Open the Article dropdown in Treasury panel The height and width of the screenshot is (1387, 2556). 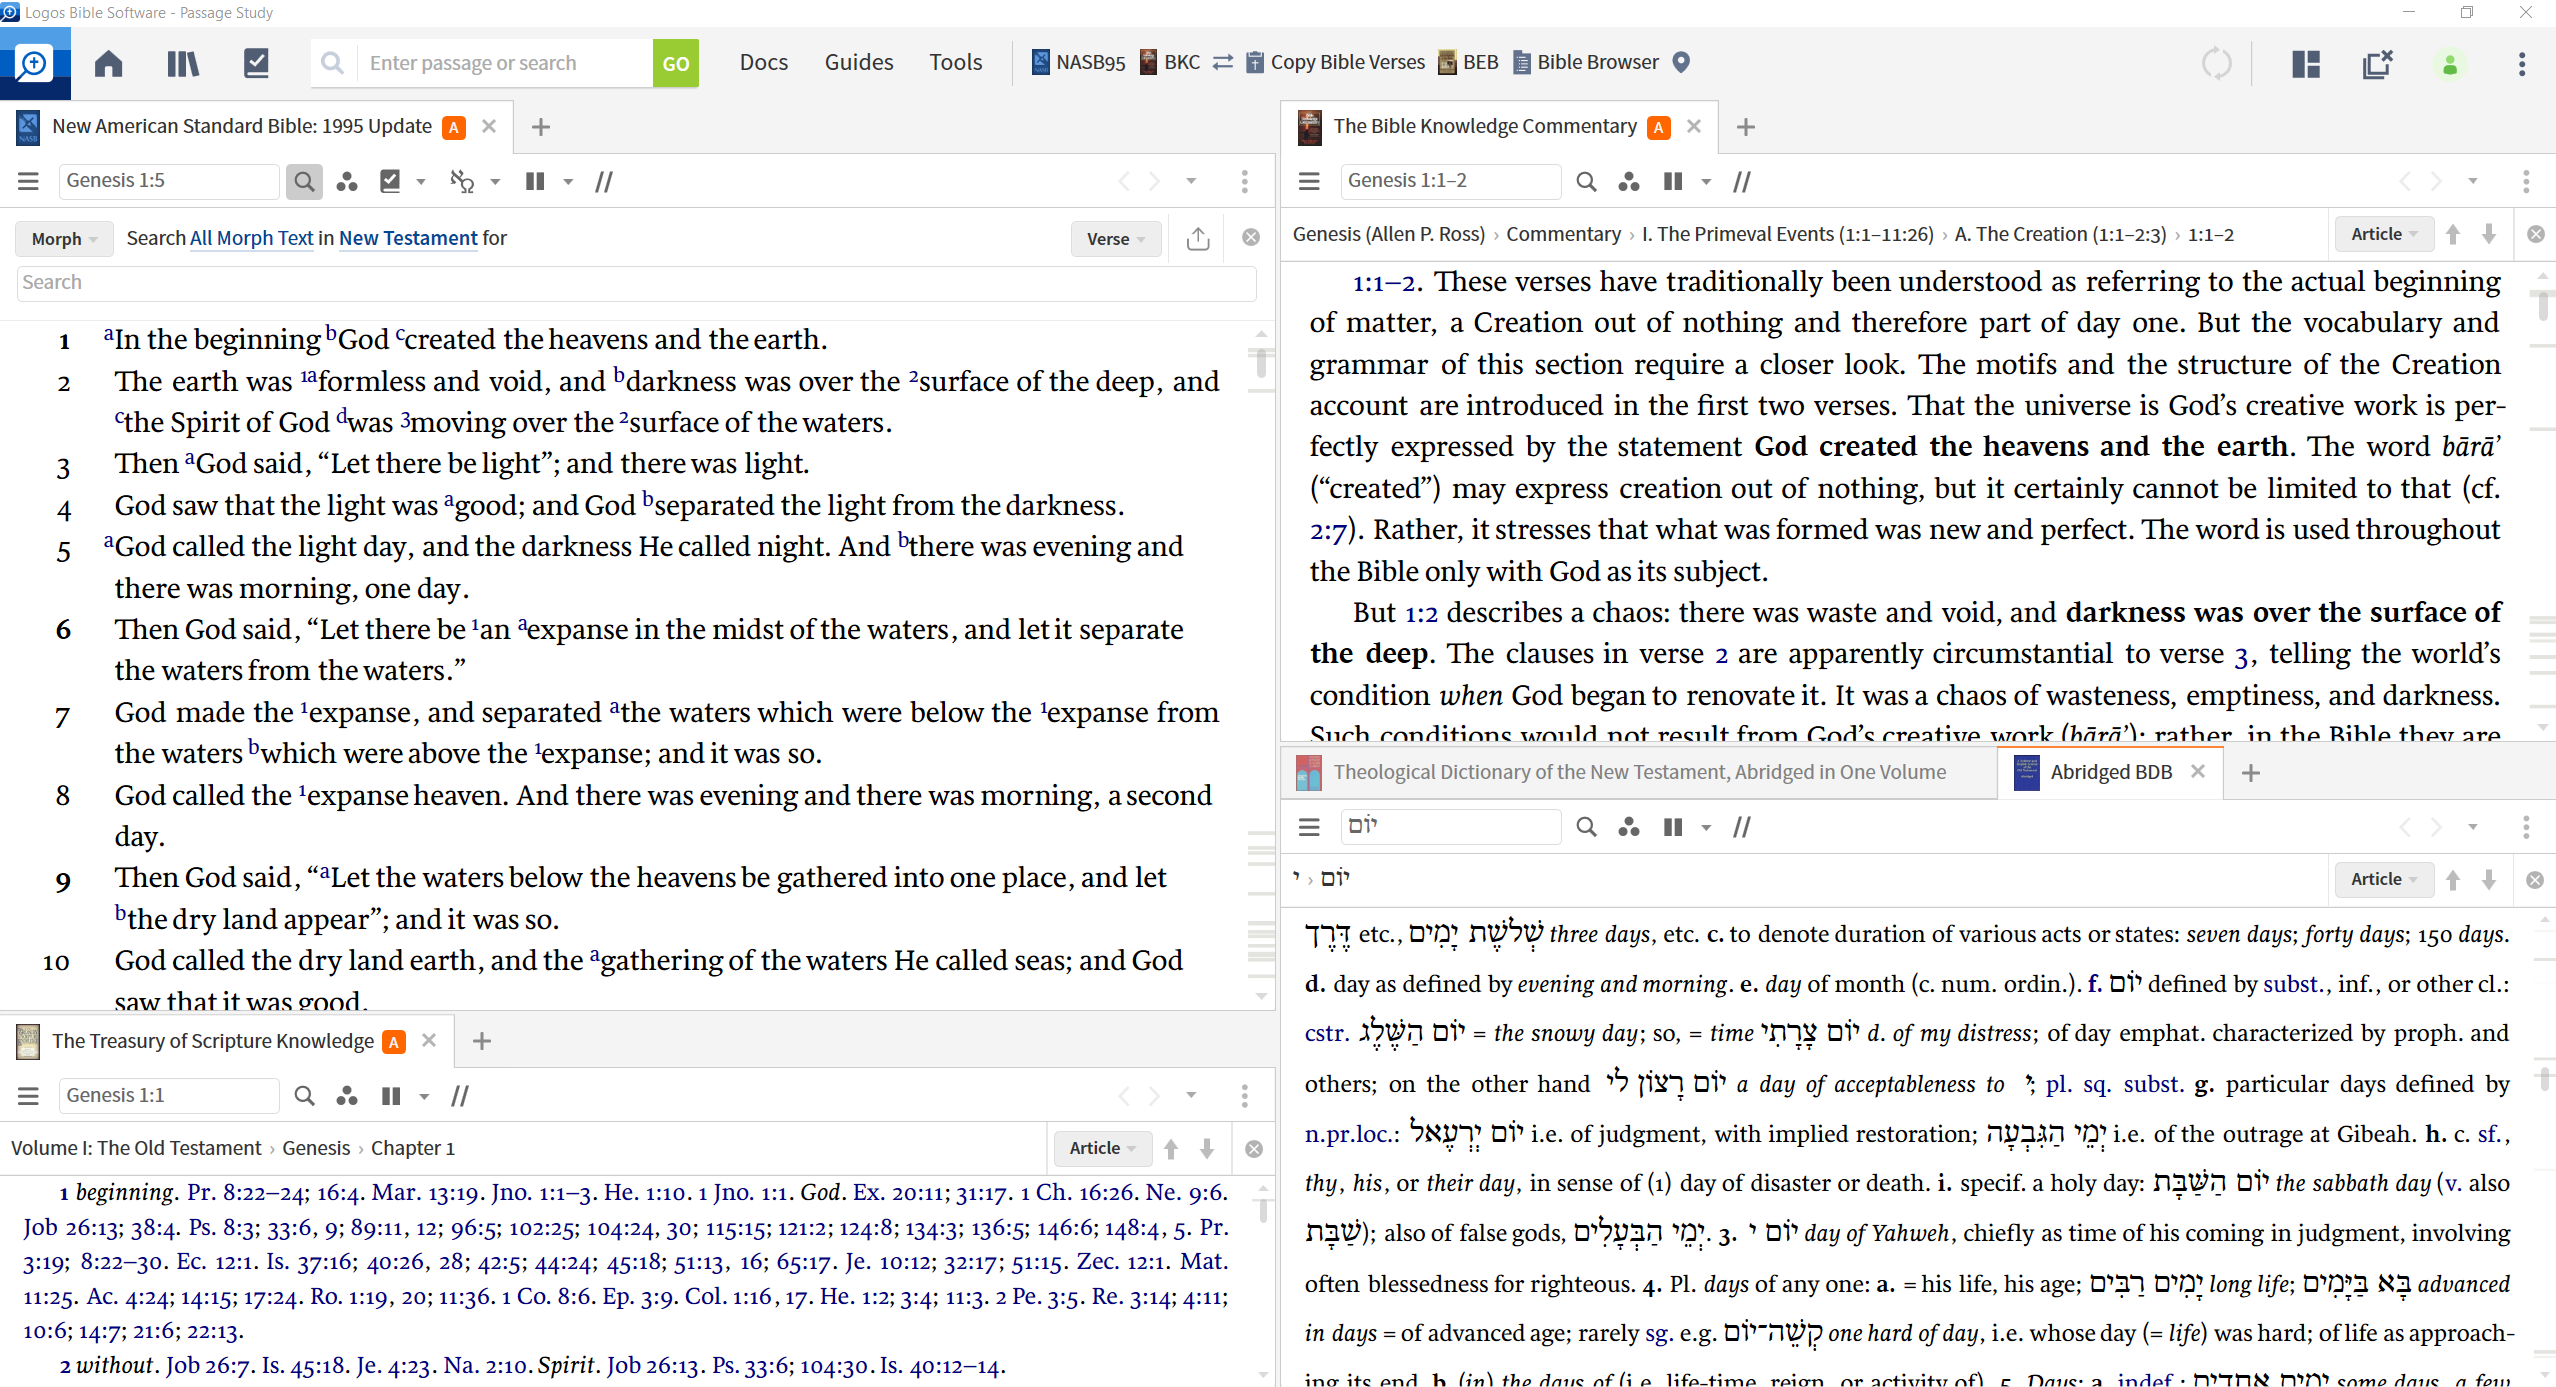coord(1103,1148)
